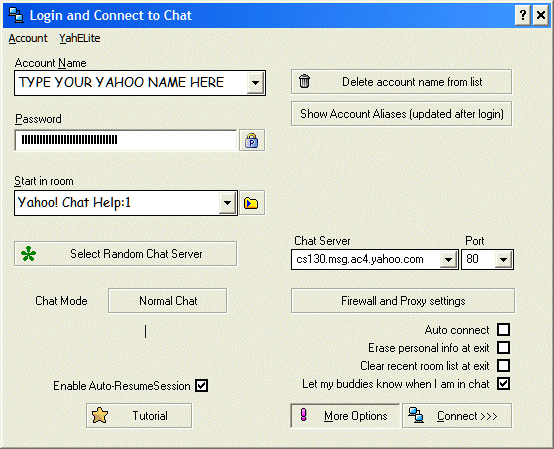Image resolution: width=554 pixels, height=449 pixels.
Task: Click the networked computers Connect icon
Action: (416, 415)
